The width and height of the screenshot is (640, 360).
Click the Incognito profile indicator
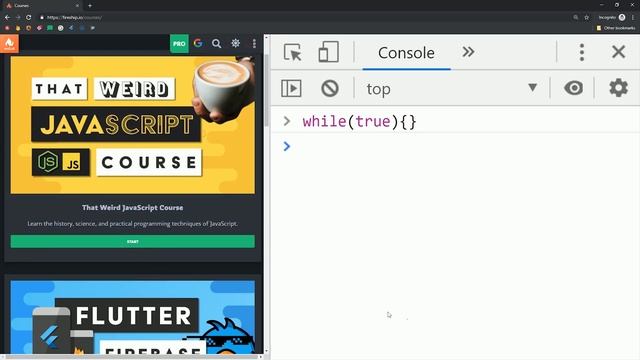pyautogui.click(x=612, y=18)
